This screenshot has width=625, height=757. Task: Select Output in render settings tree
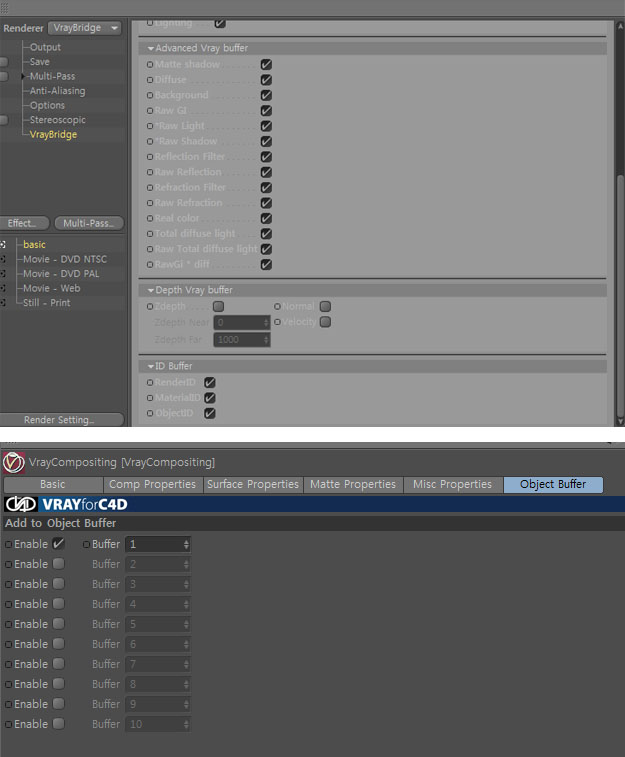[45, 47]
